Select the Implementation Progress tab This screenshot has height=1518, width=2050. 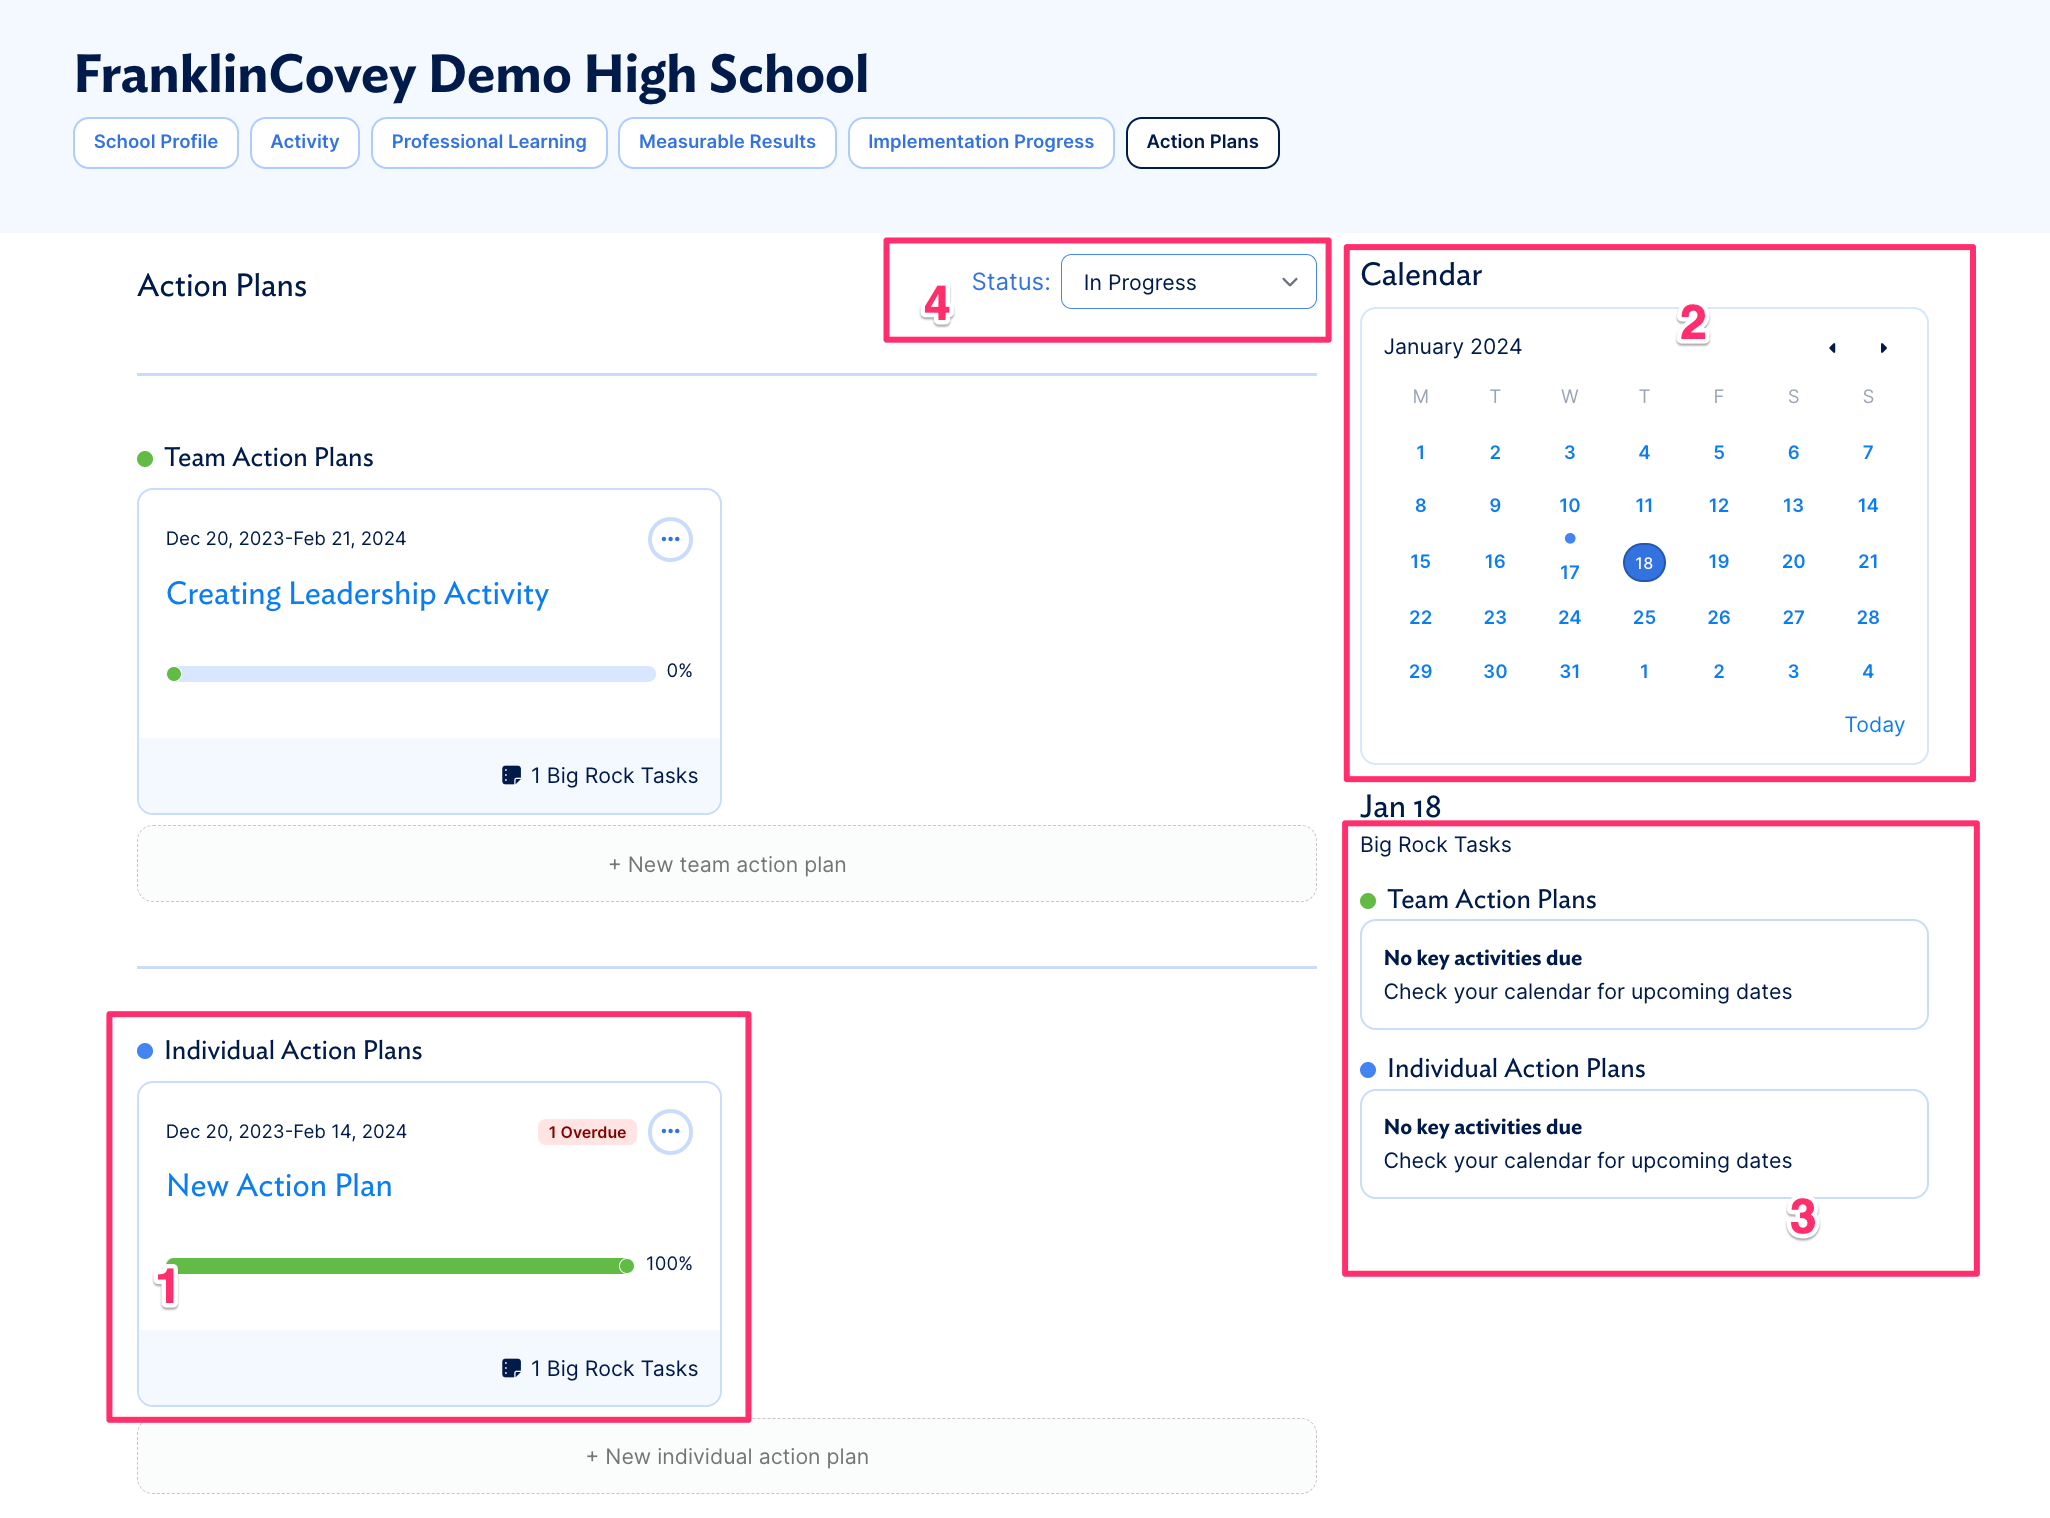click(x=981, y=142)
